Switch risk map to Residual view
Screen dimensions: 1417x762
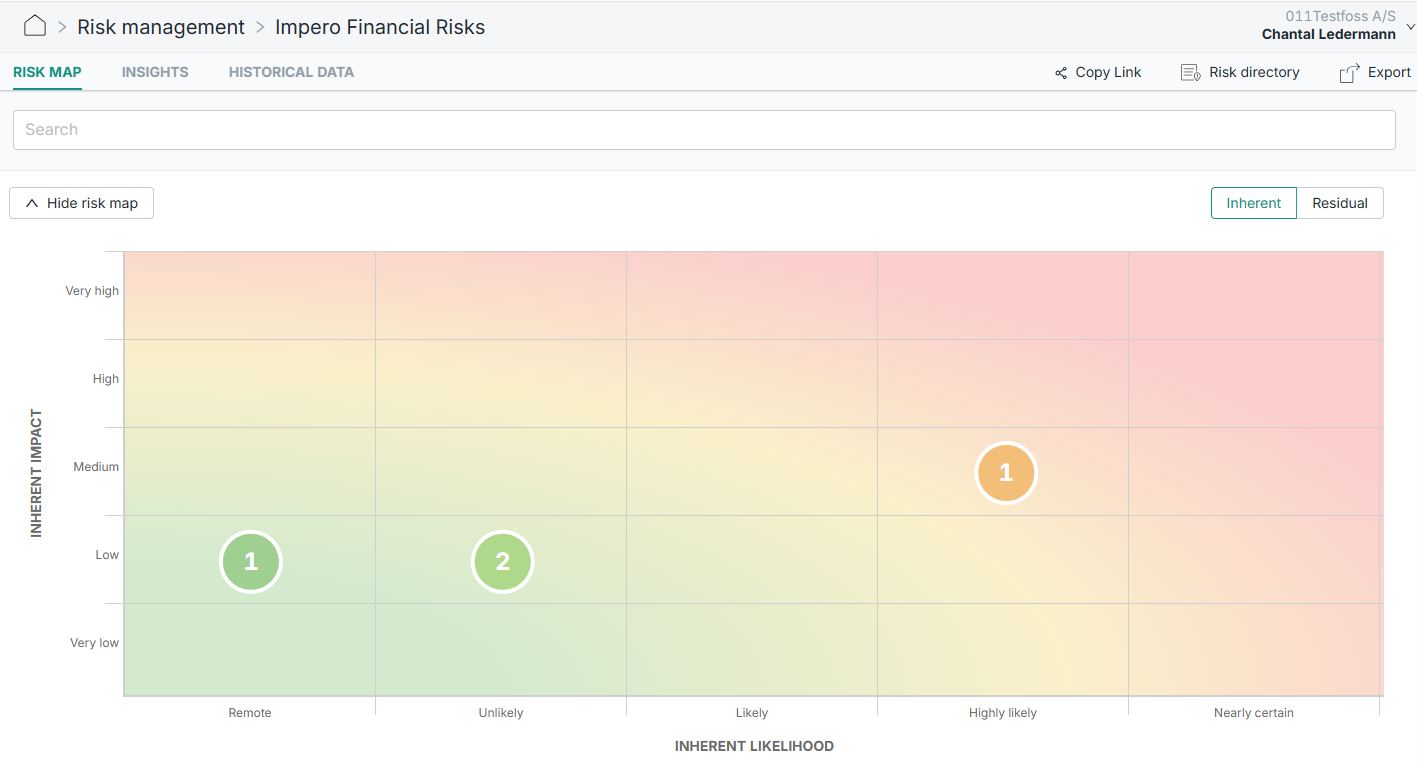pos(1339,203)
